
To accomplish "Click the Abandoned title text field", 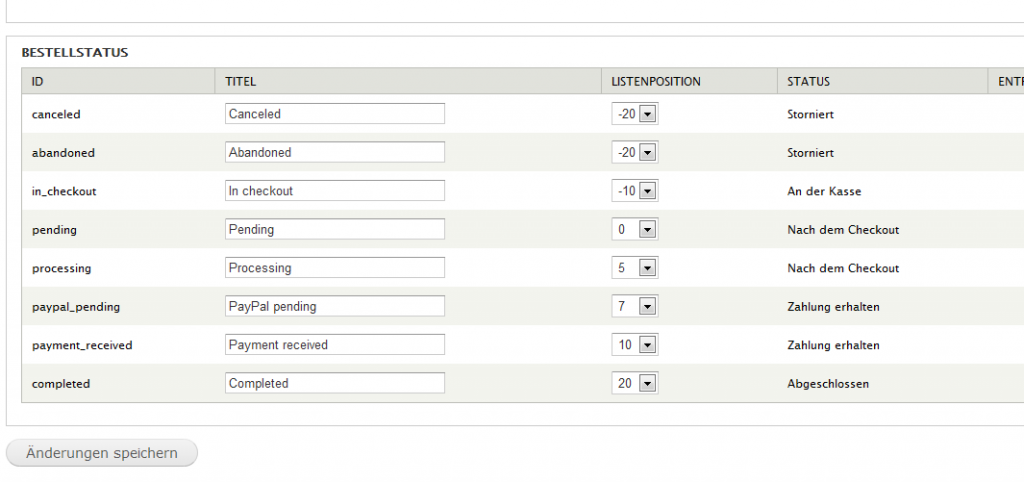I will pyautogui.click(x=335, y=153).
